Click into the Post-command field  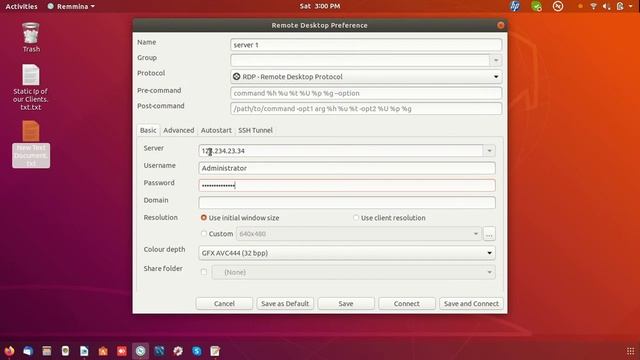tap(366, 109)
